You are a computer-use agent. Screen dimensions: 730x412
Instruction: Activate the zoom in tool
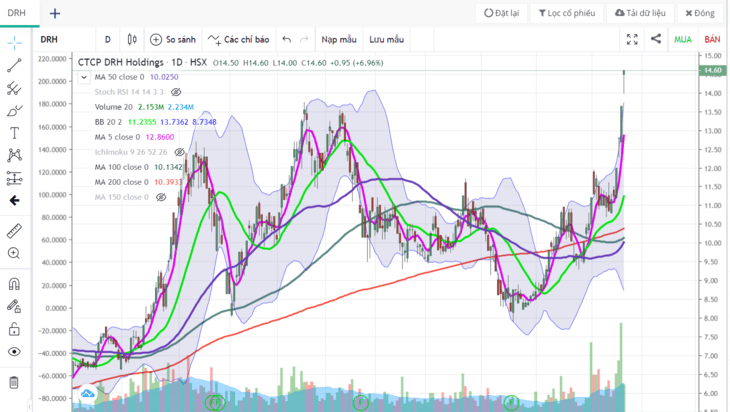click(14, 253)
